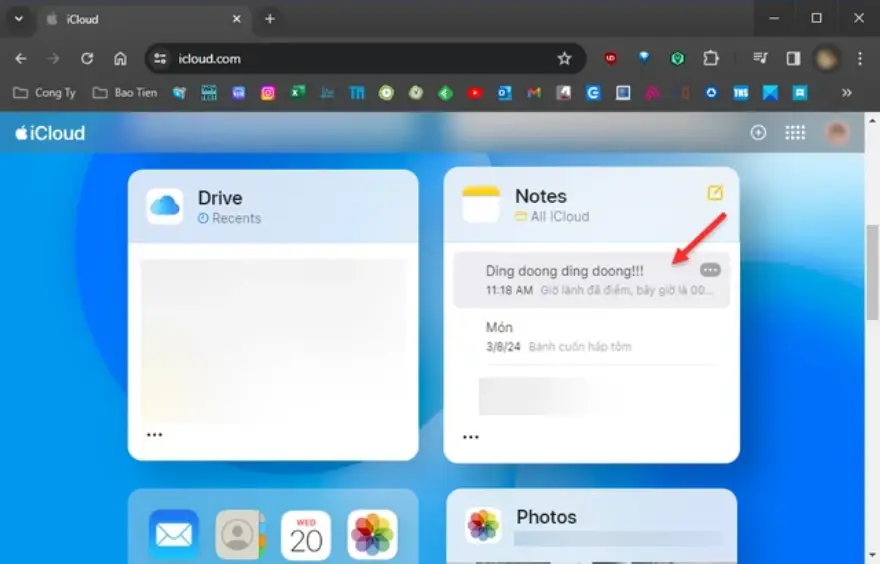This screenshot has width=880, height=564.
Task: Go back to previous page
Action: click(21, 58)
